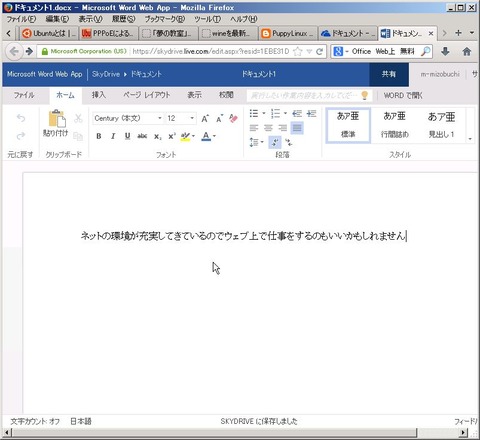Open the ページ レイアウト ribbon tab
The image size is (480, 440).
tap(147, 95)
